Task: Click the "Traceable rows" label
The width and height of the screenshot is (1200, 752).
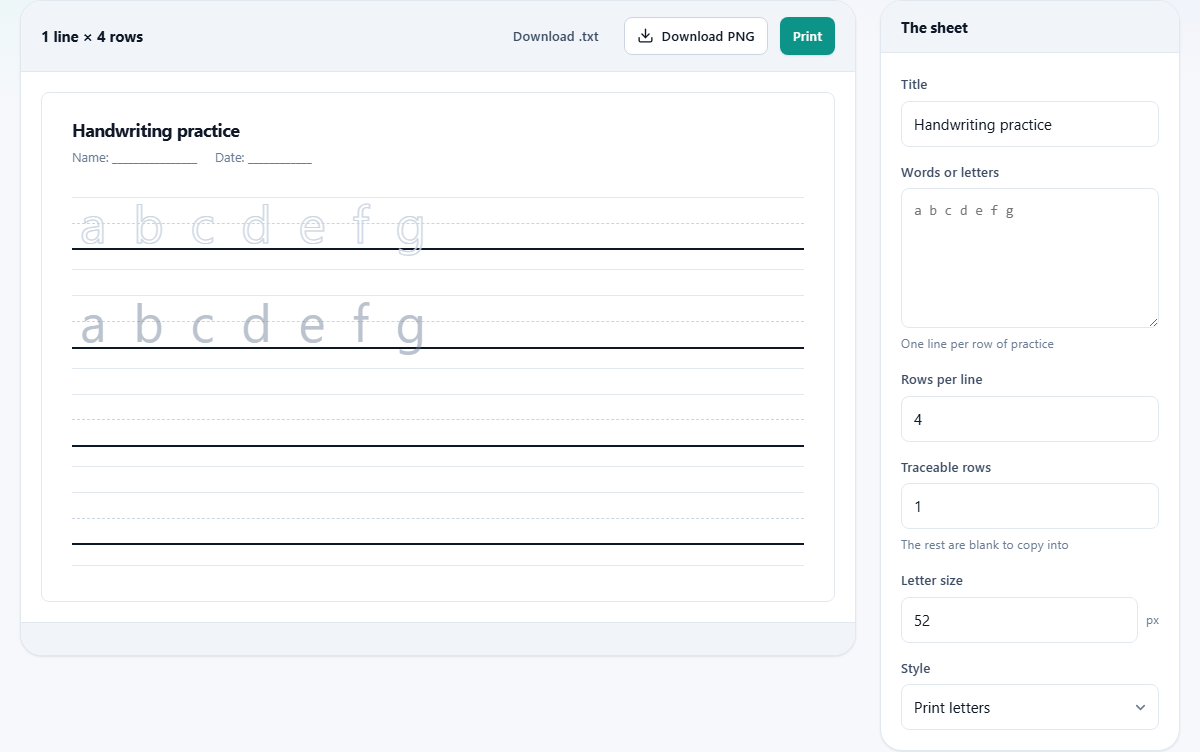Action: tap(946, 467)
